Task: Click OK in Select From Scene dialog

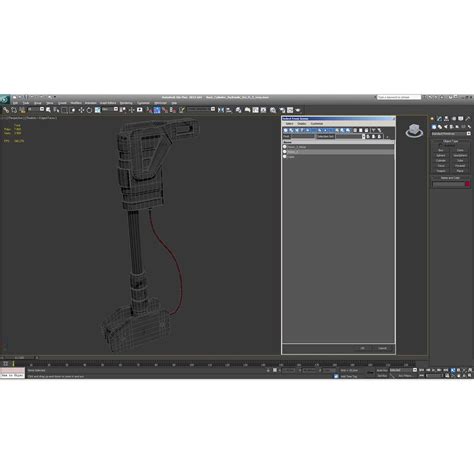Action: (x=362, y=348)
